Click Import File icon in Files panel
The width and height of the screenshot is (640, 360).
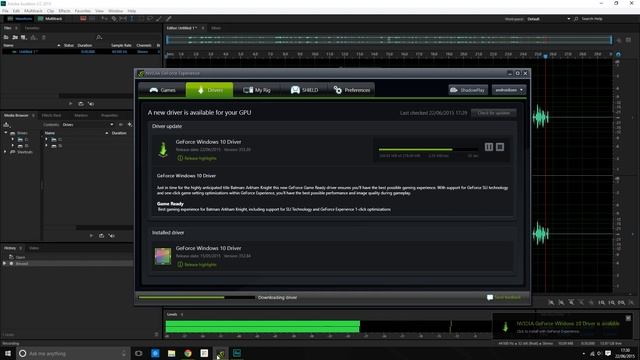(15, 37)
